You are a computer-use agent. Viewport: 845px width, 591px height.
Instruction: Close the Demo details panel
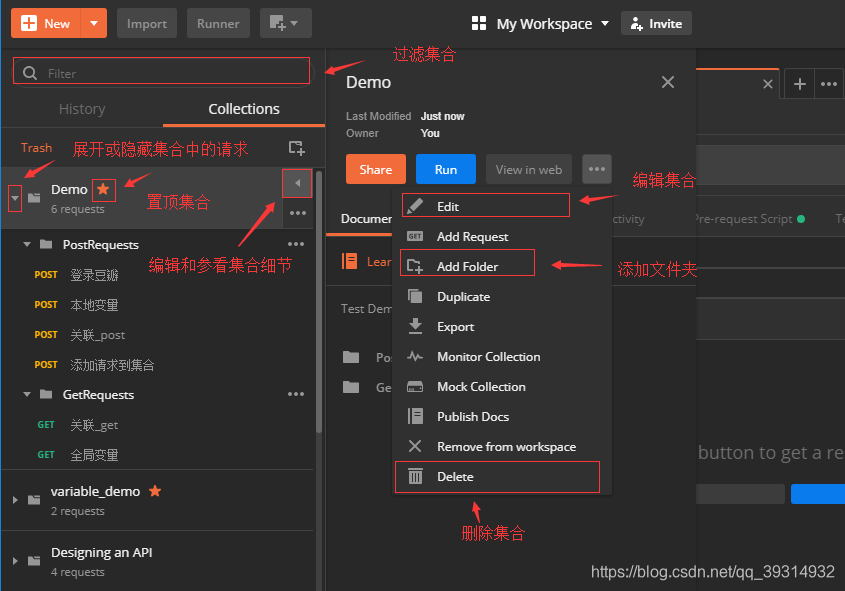point(668,82)
